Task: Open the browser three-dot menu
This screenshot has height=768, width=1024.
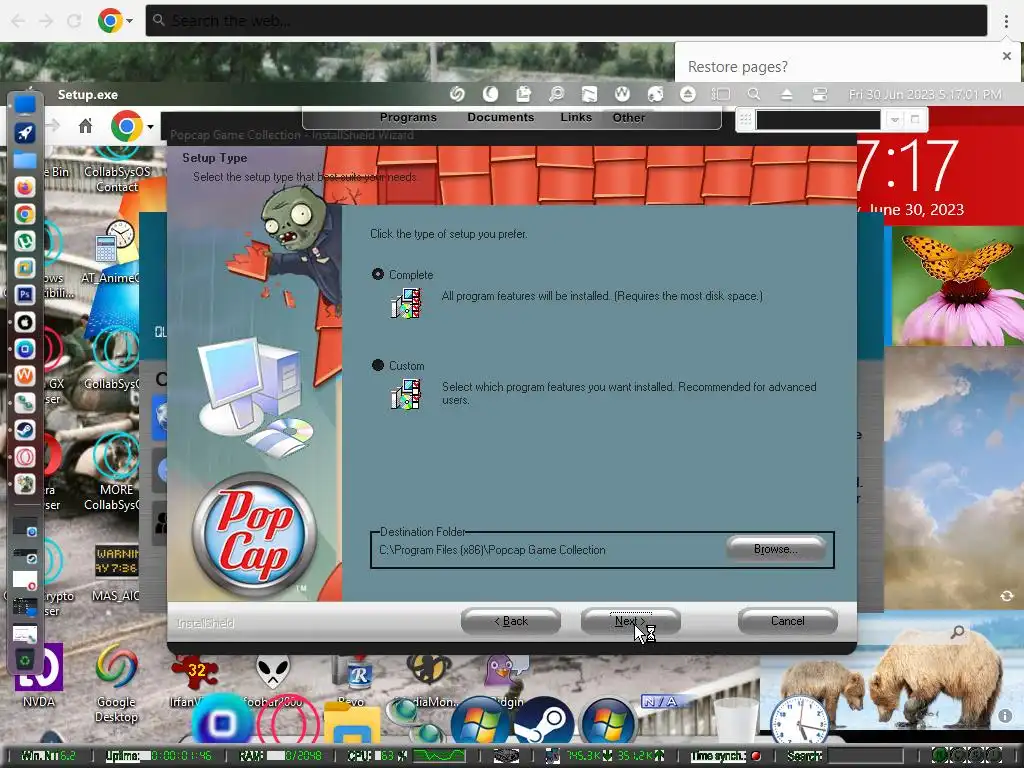Action: [x=1006, y=21]
